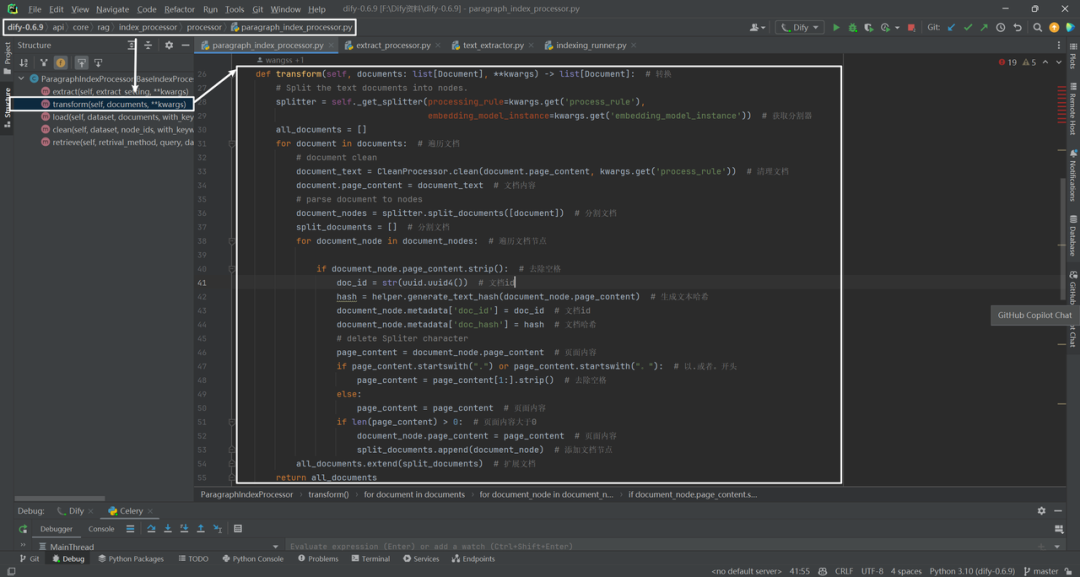
Task: Open Search Everywhere magnifier icon
Action: [1037, 28]
